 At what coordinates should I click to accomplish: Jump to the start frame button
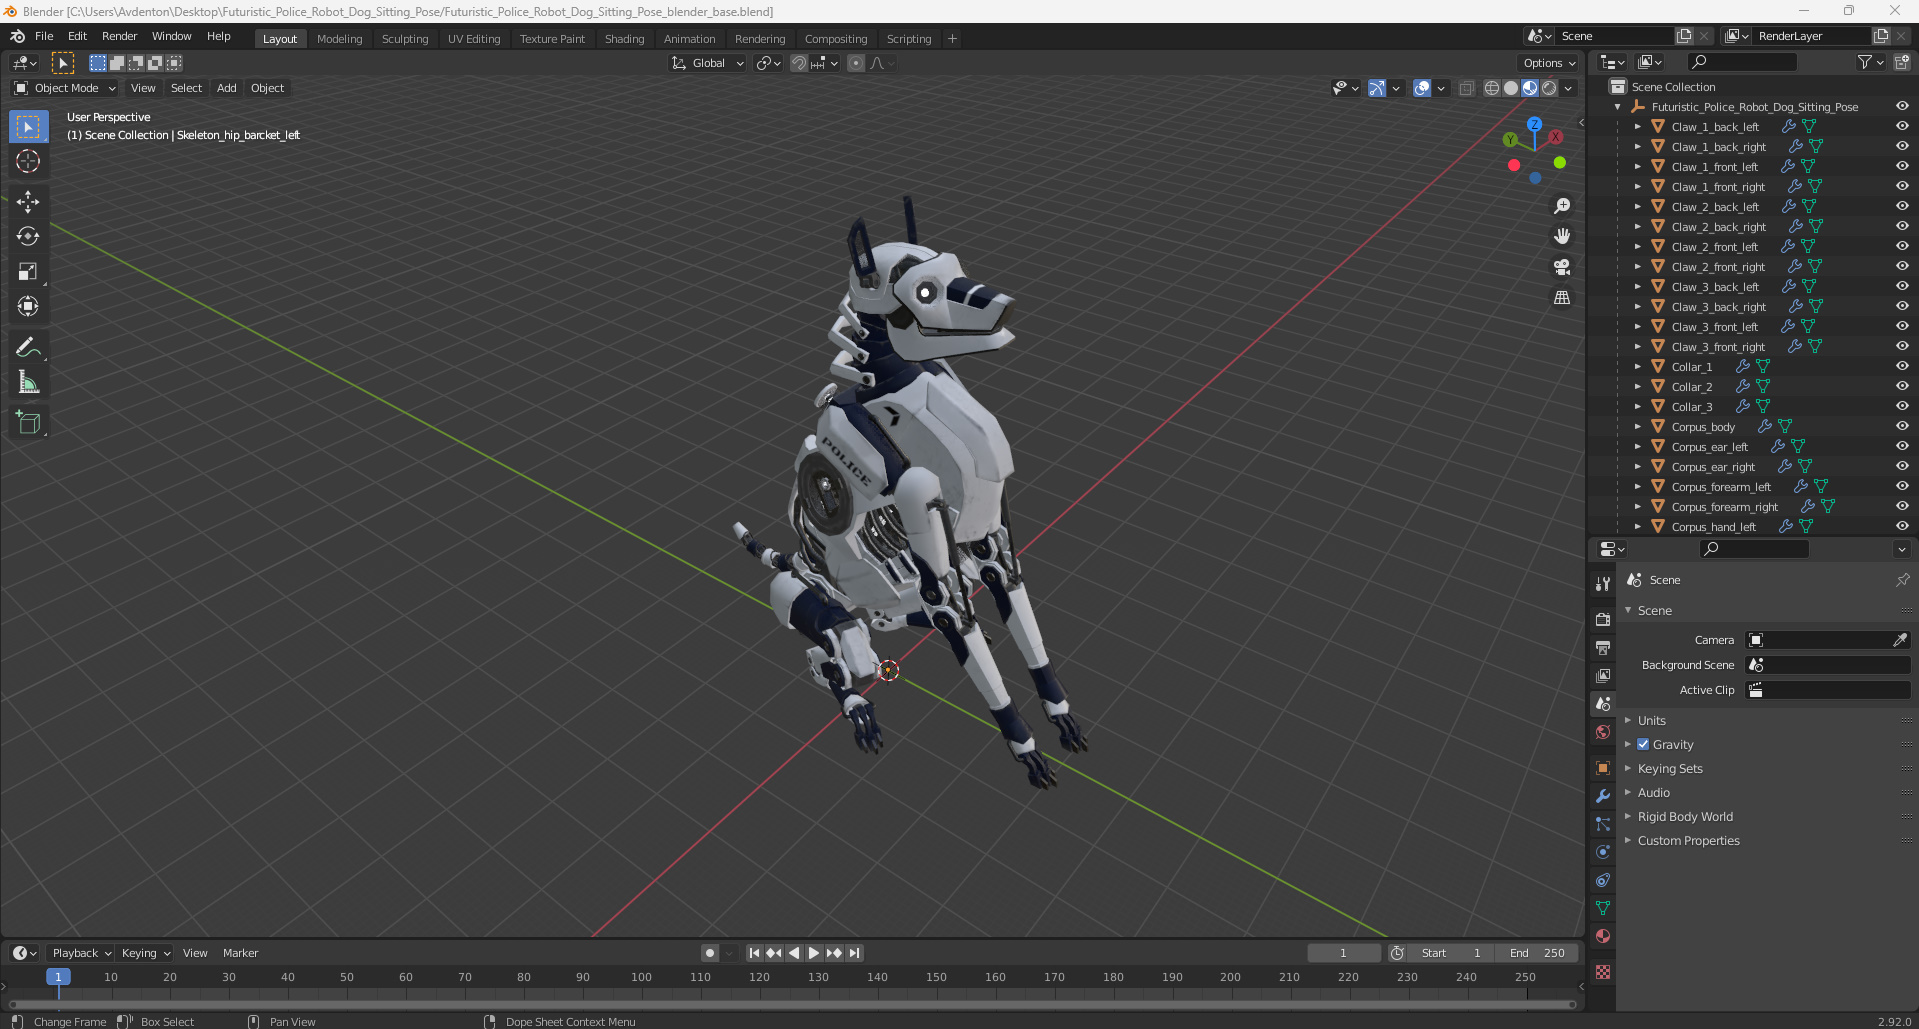coord(754,953)
